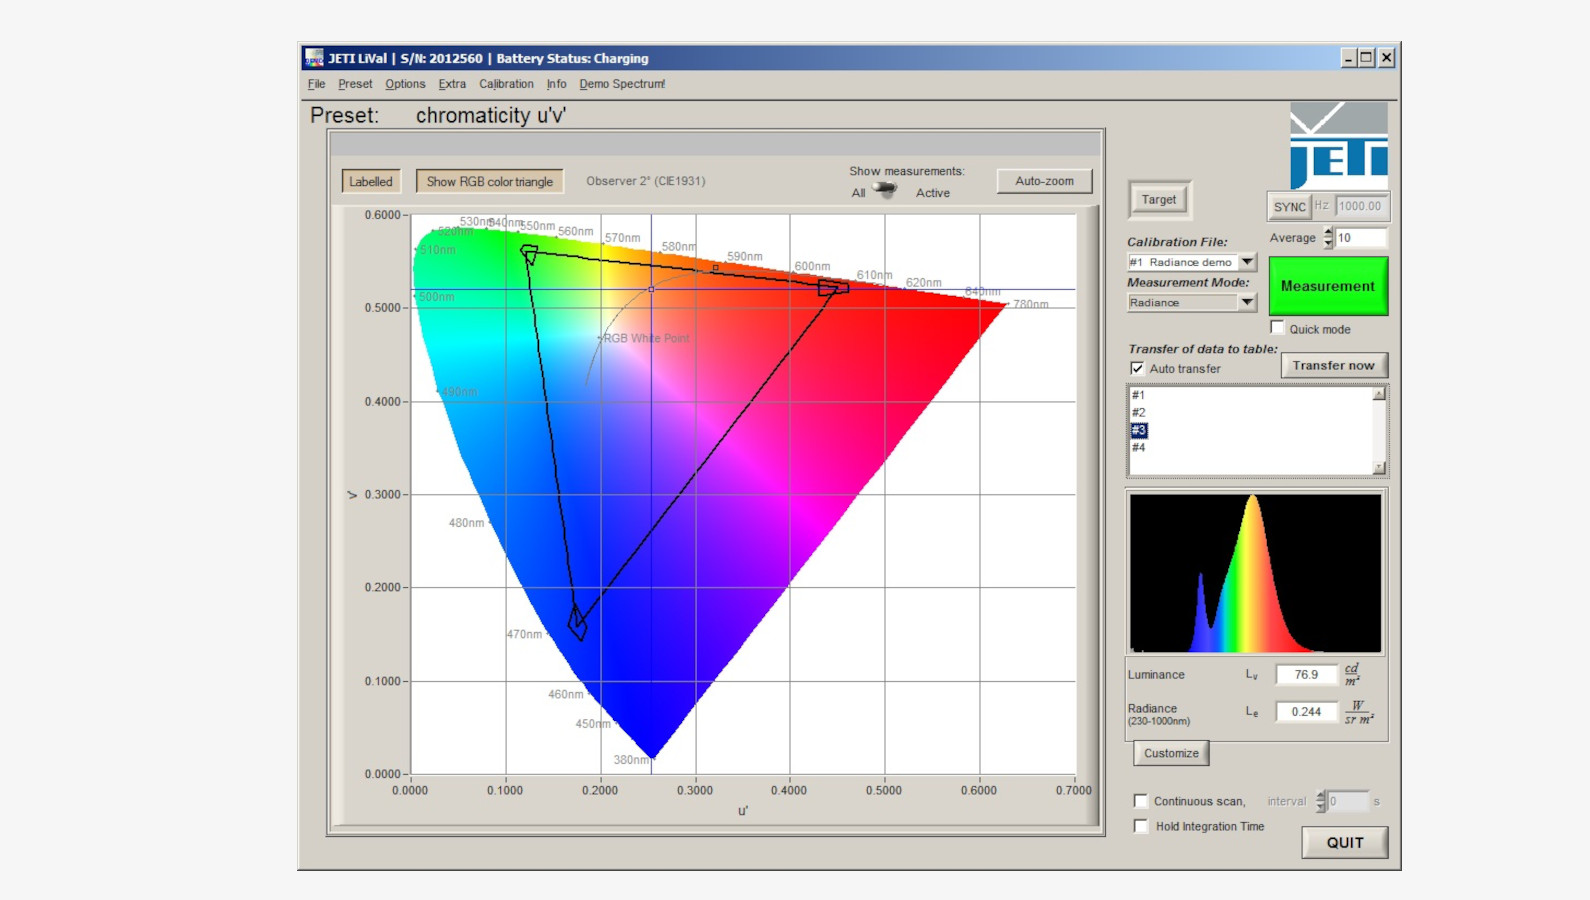The image size is (1590, 900).
Task: Click the JETI logo image
Action: (x=1338, y=145)
